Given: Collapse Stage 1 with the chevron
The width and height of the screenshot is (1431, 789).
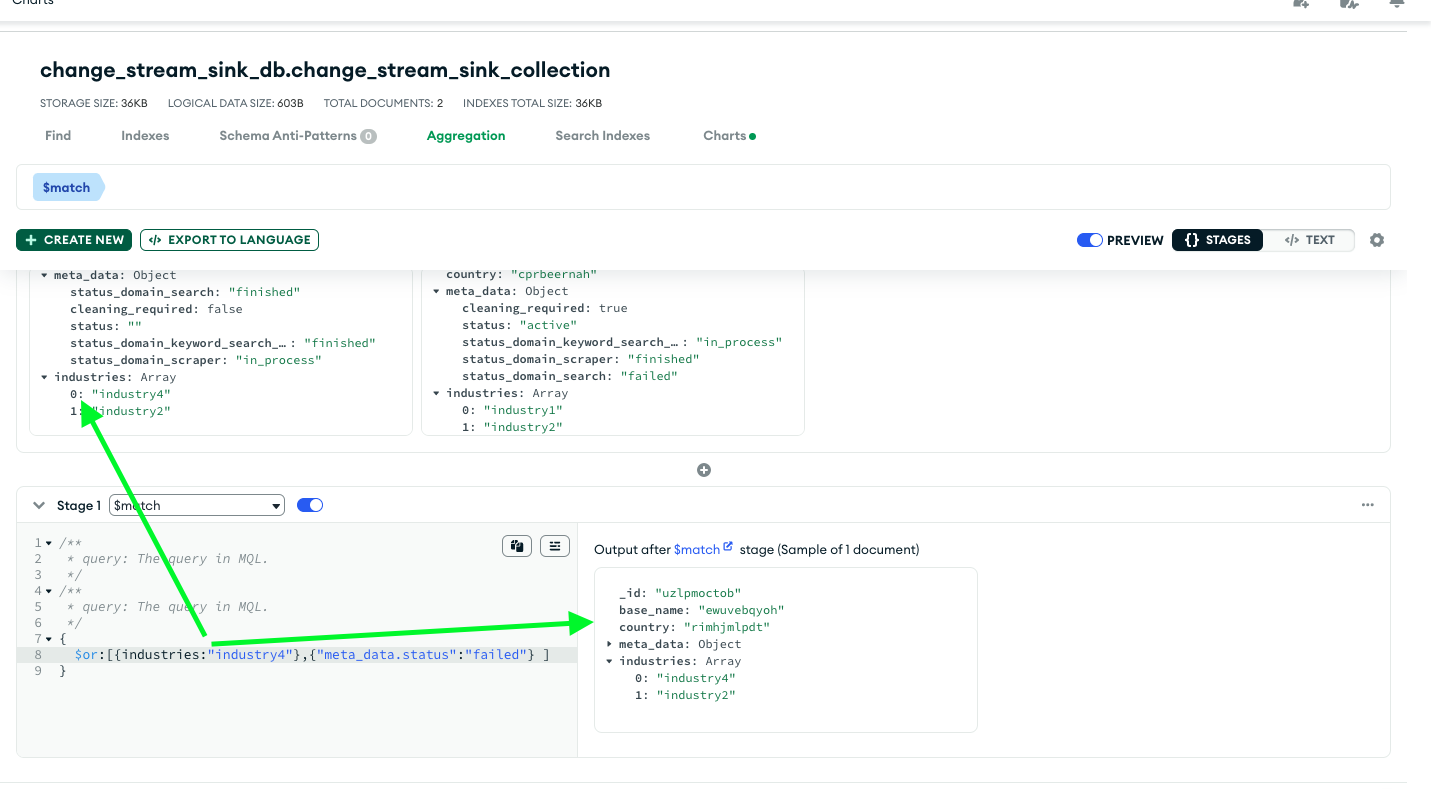Looking at the screenshot, I should (39, 505).
